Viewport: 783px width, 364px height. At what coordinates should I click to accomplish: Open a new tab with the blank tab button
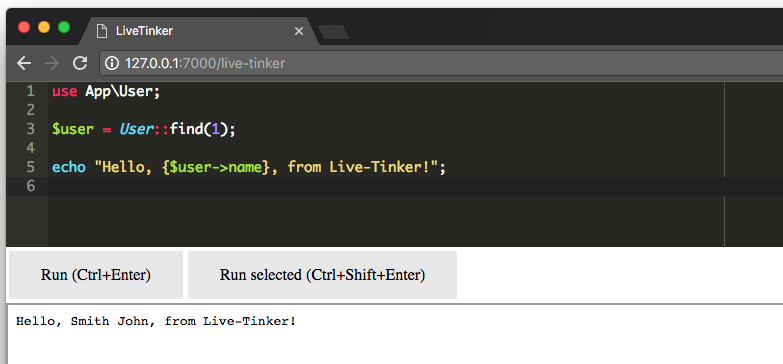click(x=333, y=32)
